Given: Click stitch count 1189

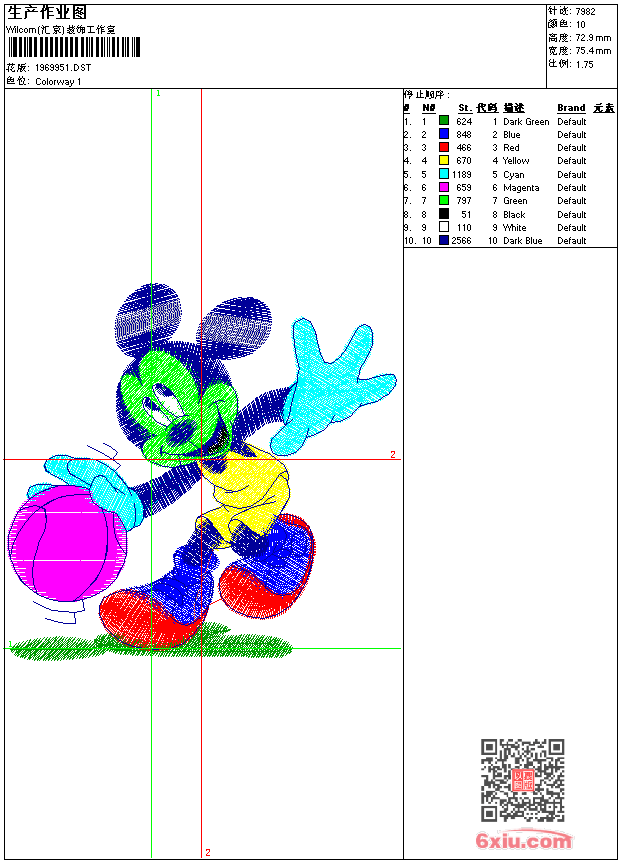Looking at the screenshot, I should pyautogui.click(x=461, y=174).
